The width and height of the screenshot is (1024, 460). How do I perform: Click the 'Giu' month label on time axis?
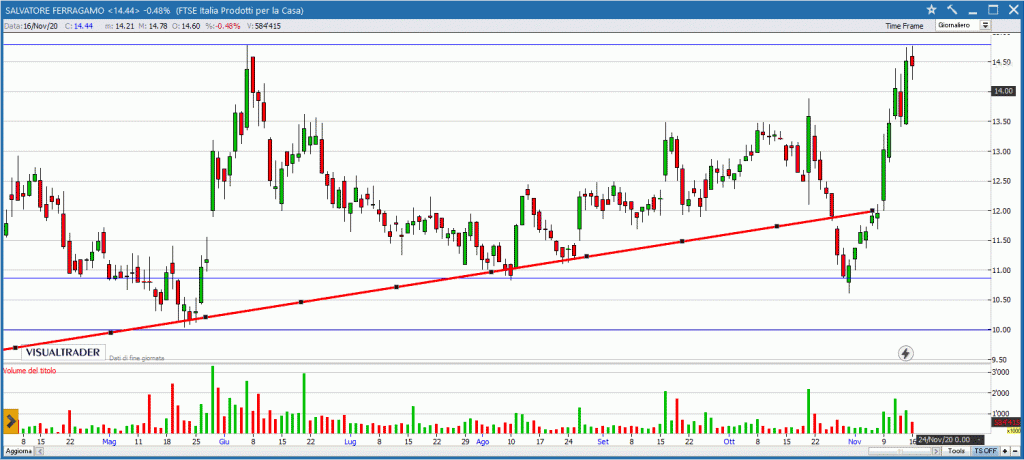tap(223, 442)
